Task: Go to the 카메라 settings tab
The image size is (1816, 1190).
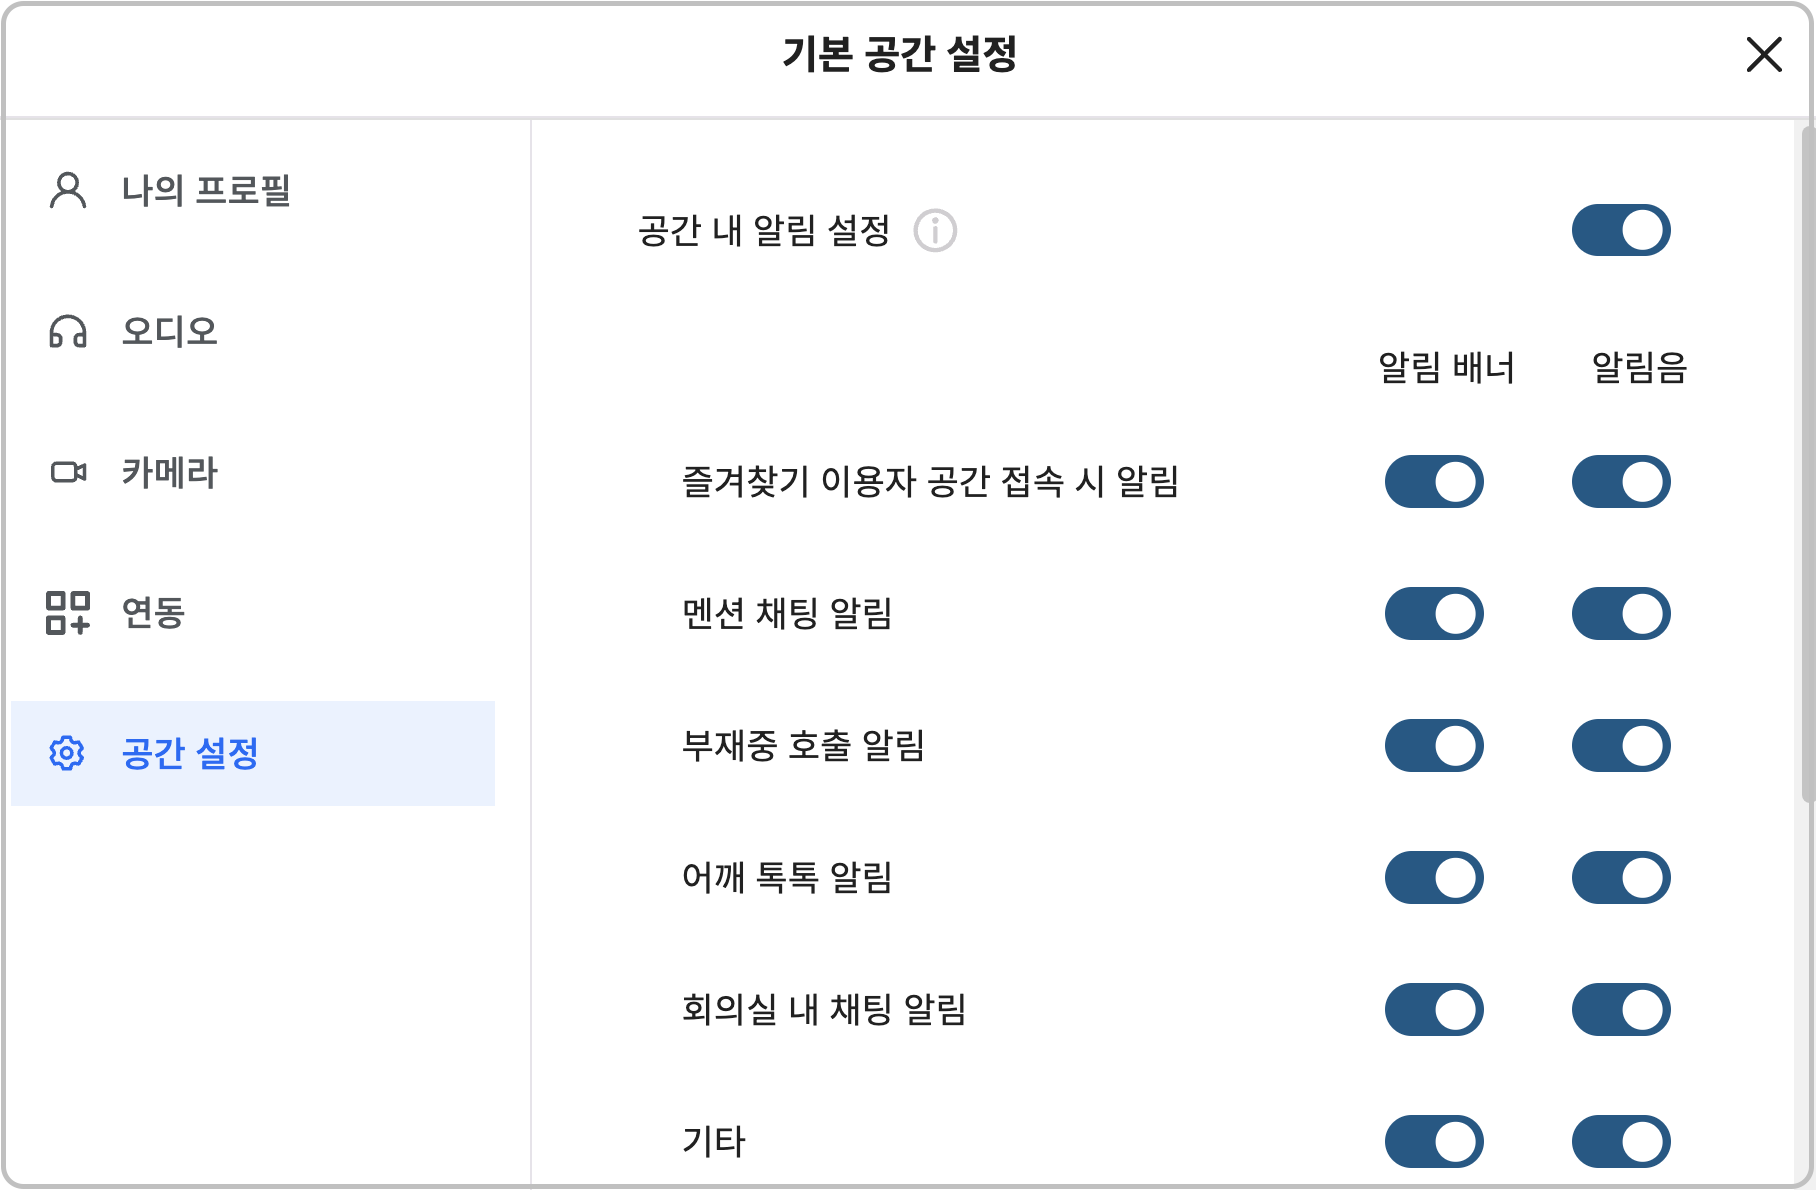Action: (169, 472)
